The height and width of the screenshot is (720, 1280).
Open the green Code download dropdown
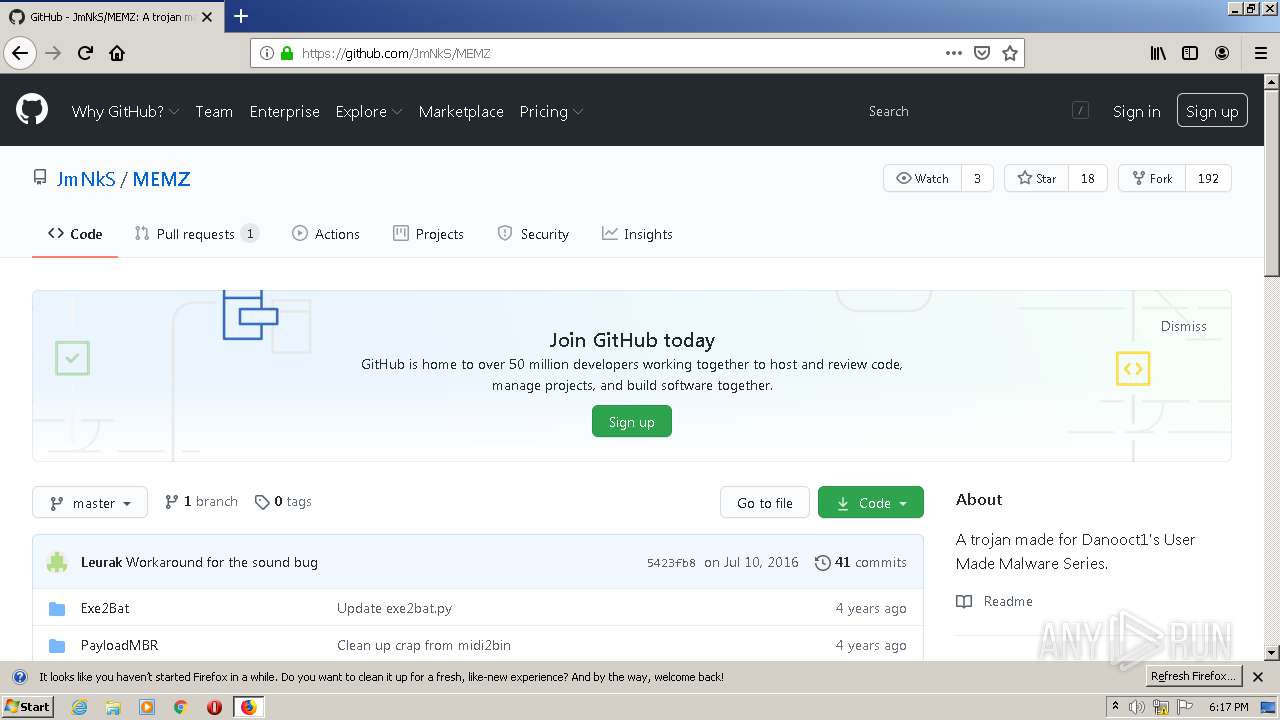[x=871, y=503]
